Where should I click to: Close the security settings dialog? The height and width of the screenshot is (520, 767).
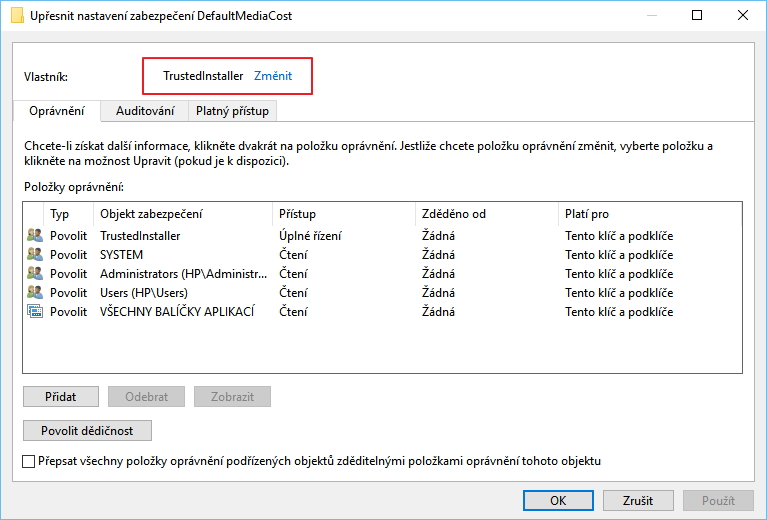click(x=743, y=16)
